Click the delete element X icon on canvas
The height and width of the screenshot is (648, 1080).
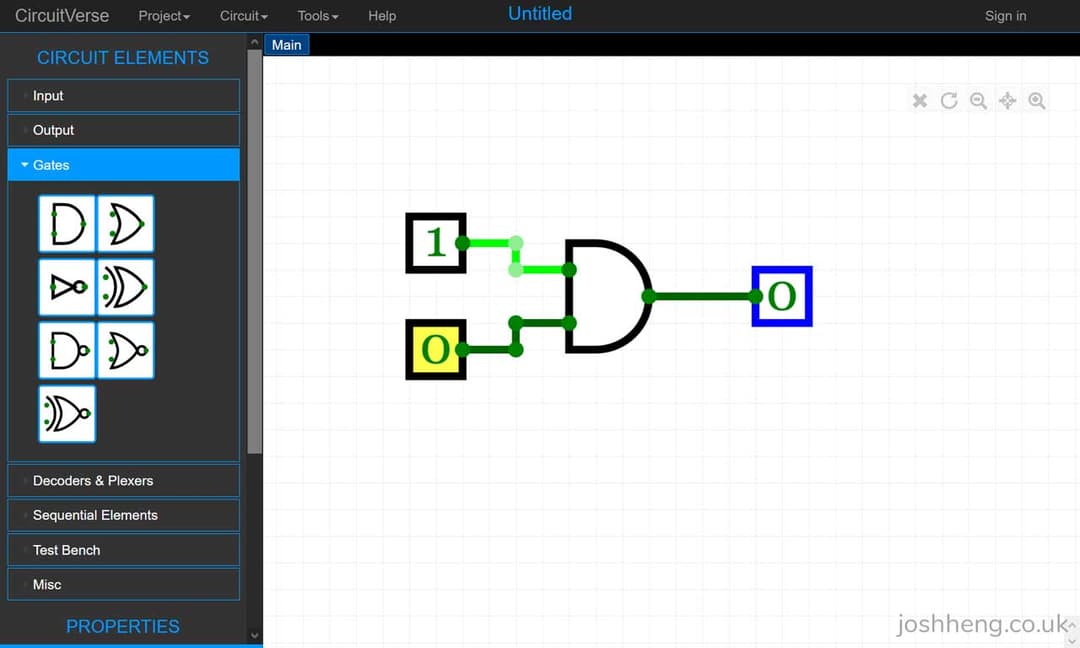(919, 100)
